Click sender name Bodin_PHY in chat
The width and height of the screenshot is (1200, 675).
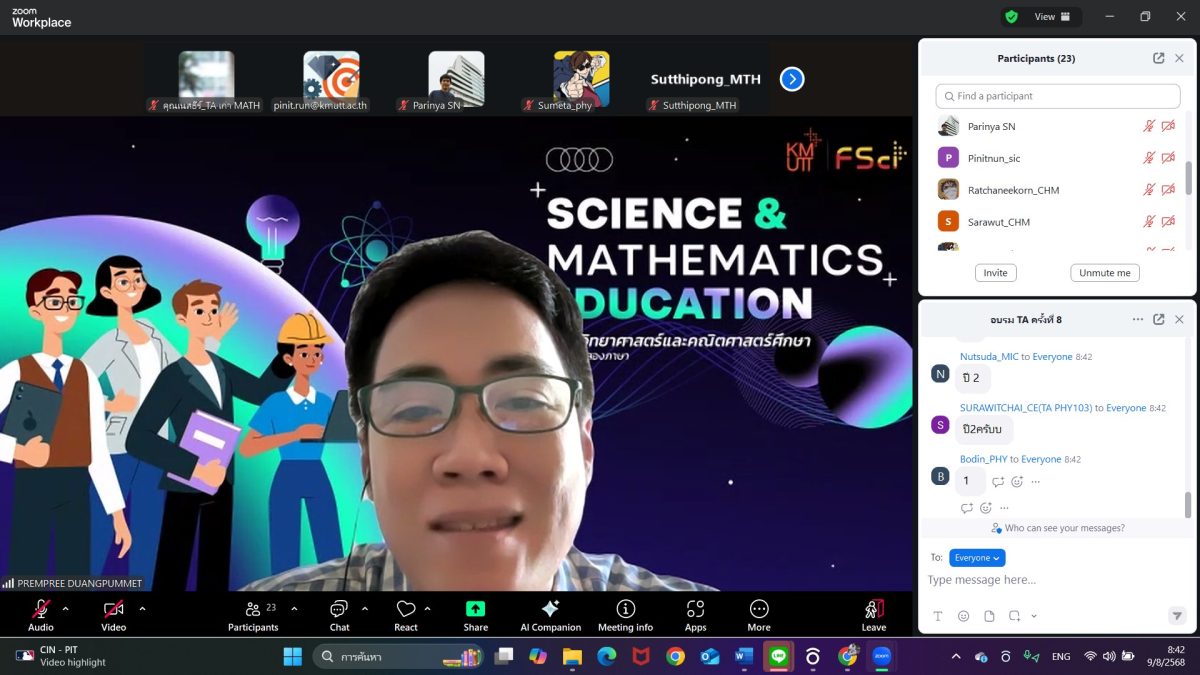coord(983,459)
